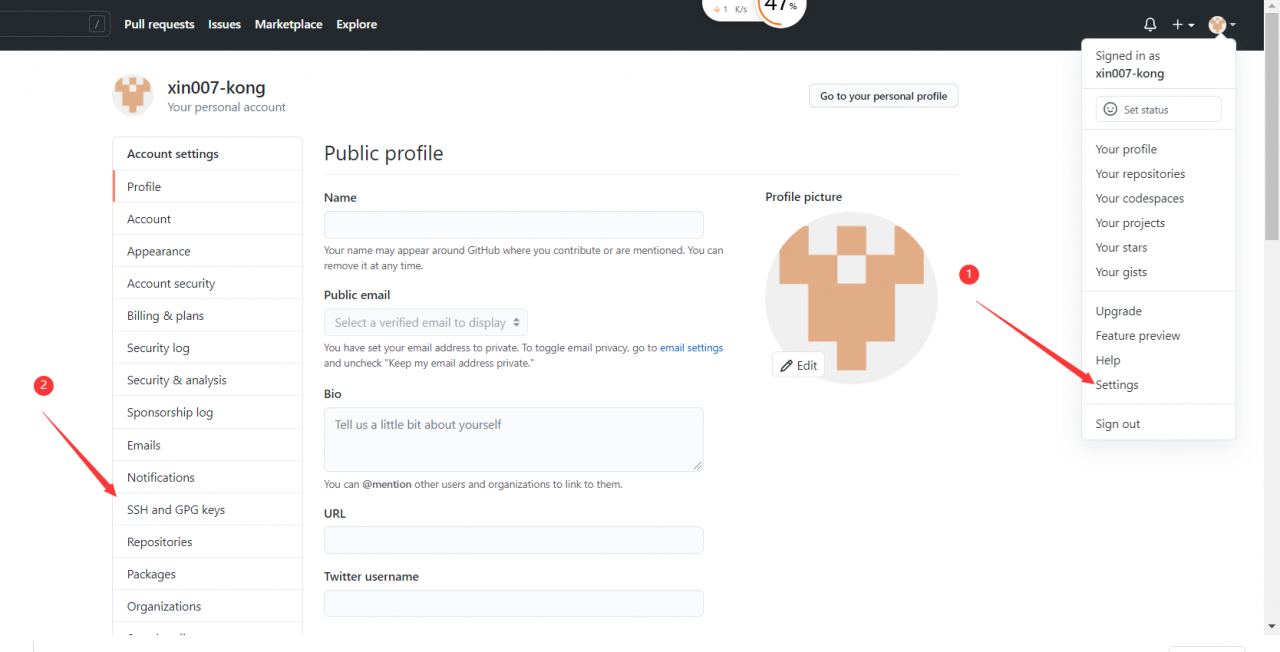Follow the email settings link
1280x652 pixels.
coord(691,348)
